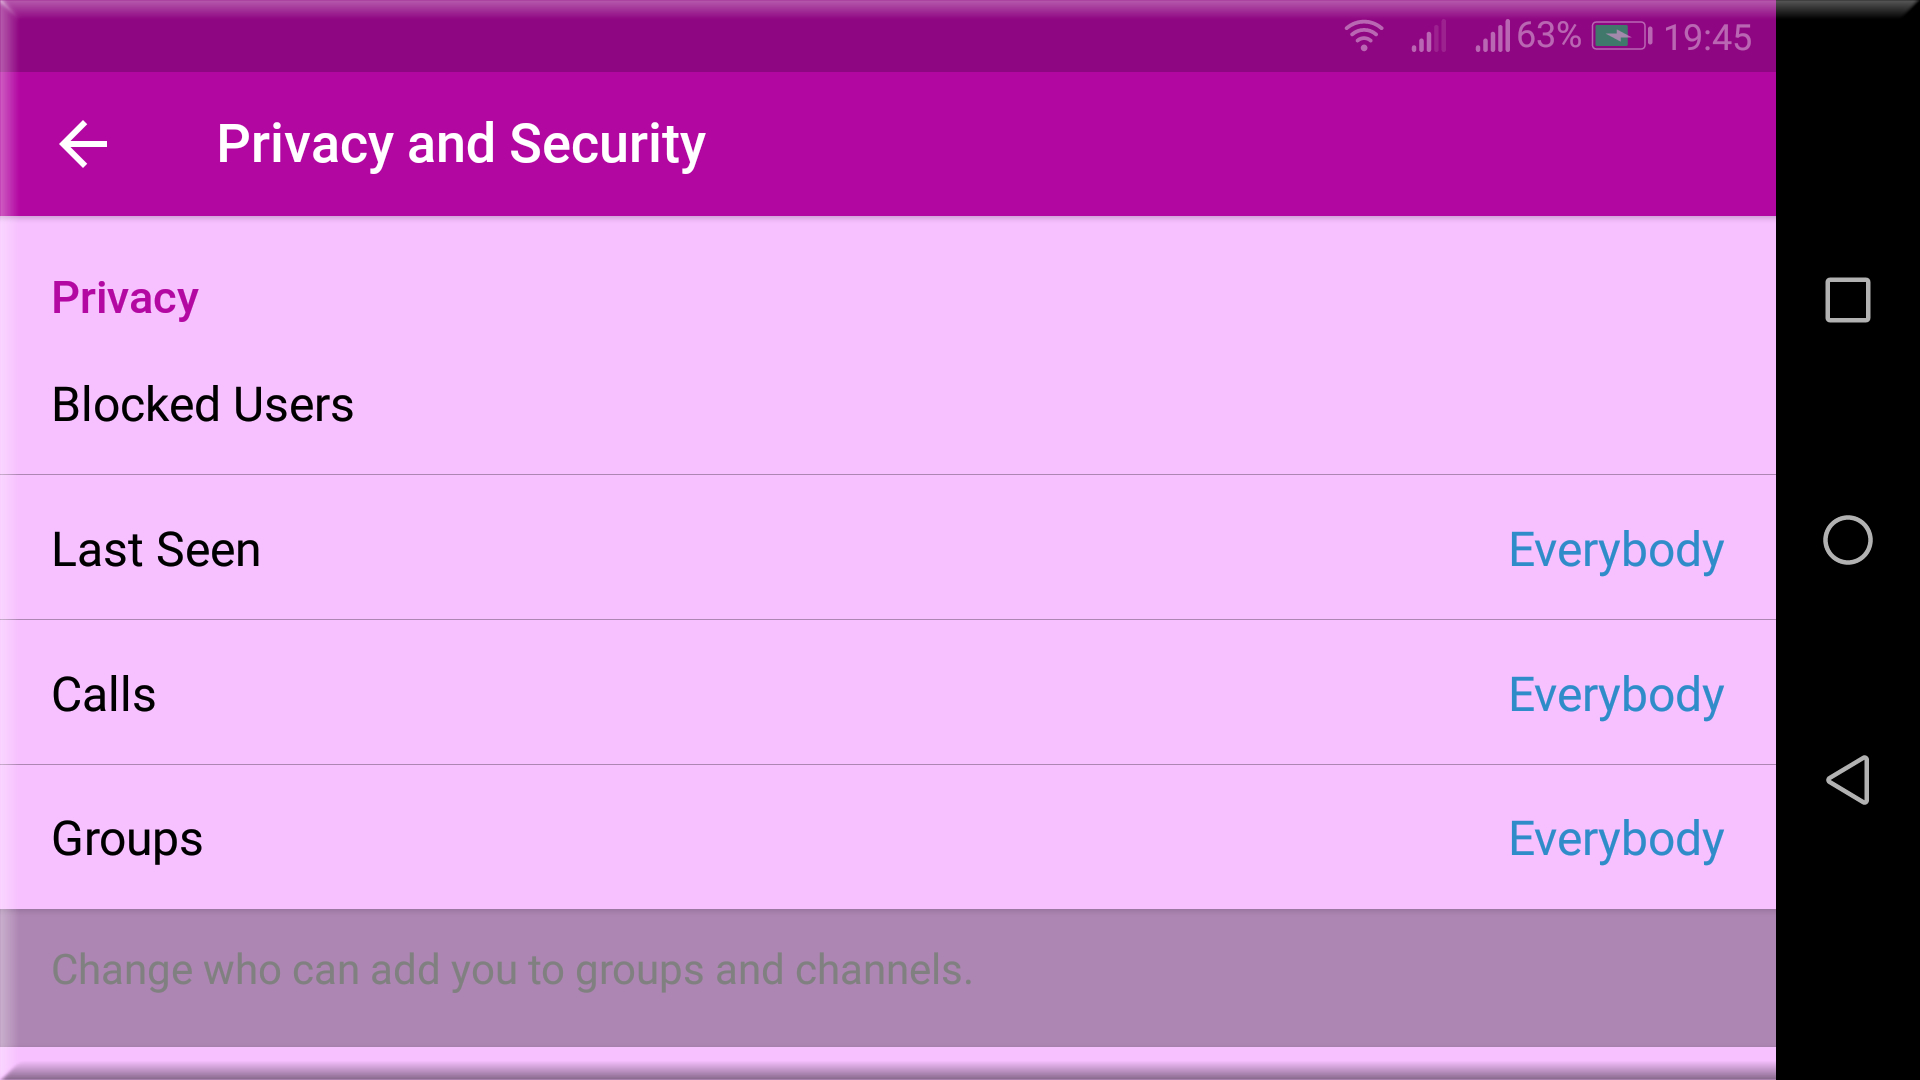This screenshot has width=1920, height=1080.
Task: Tap the Privacy and Security title
Action: tap(461, 143)
